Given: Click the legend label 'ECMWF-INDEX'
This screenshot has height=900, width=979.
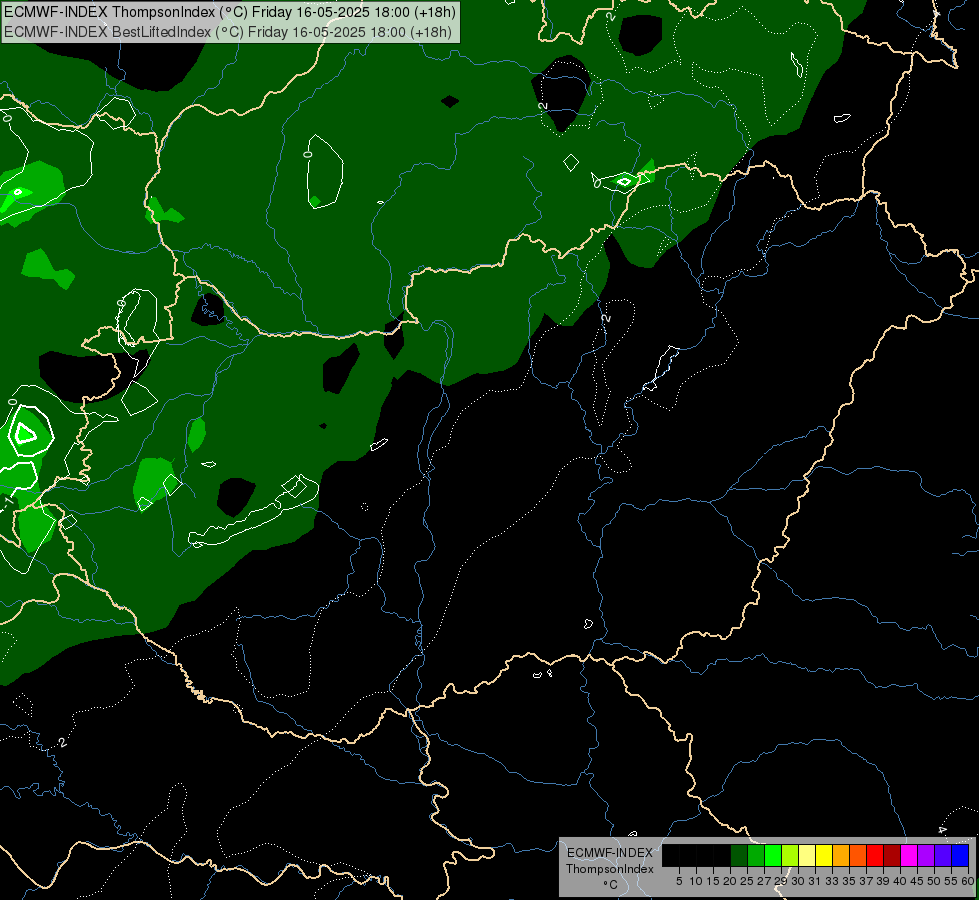Looking at the screenshot, I should (610, 853).
